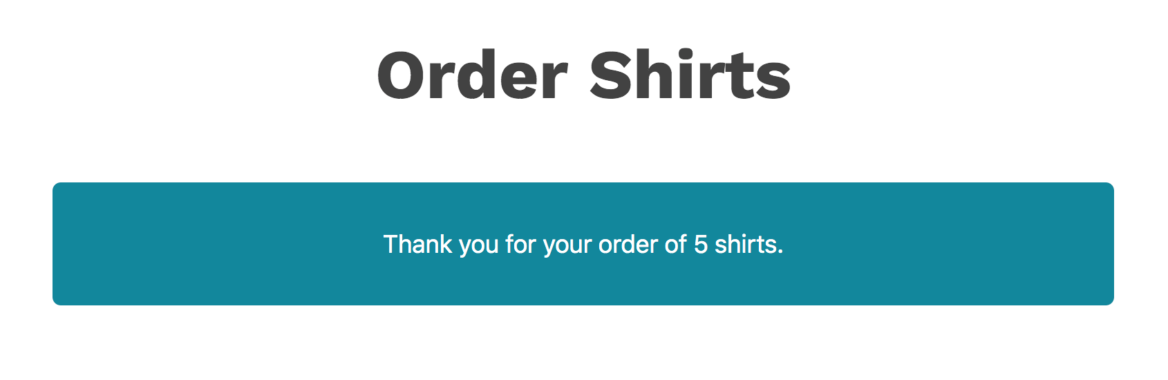This screenshot has height=380, width=1168.
Task: Click the Order Shirts page heading
Action: (583, 75)
